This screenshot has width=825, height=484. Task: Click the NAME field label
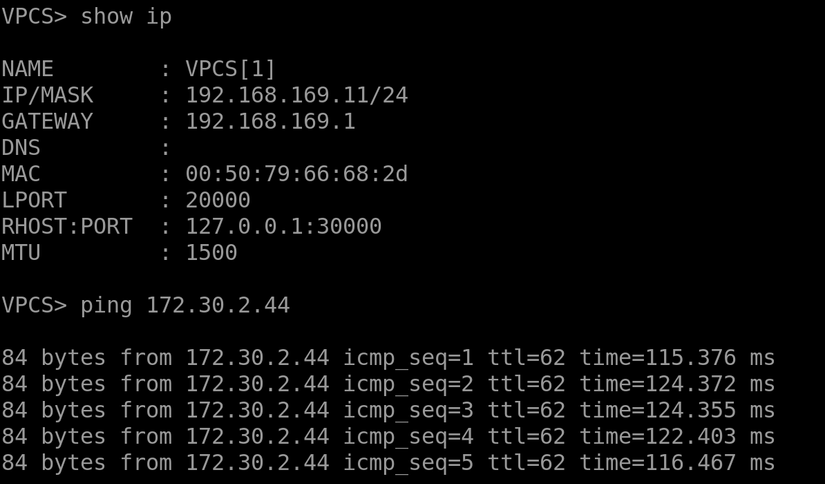point(27,69)
